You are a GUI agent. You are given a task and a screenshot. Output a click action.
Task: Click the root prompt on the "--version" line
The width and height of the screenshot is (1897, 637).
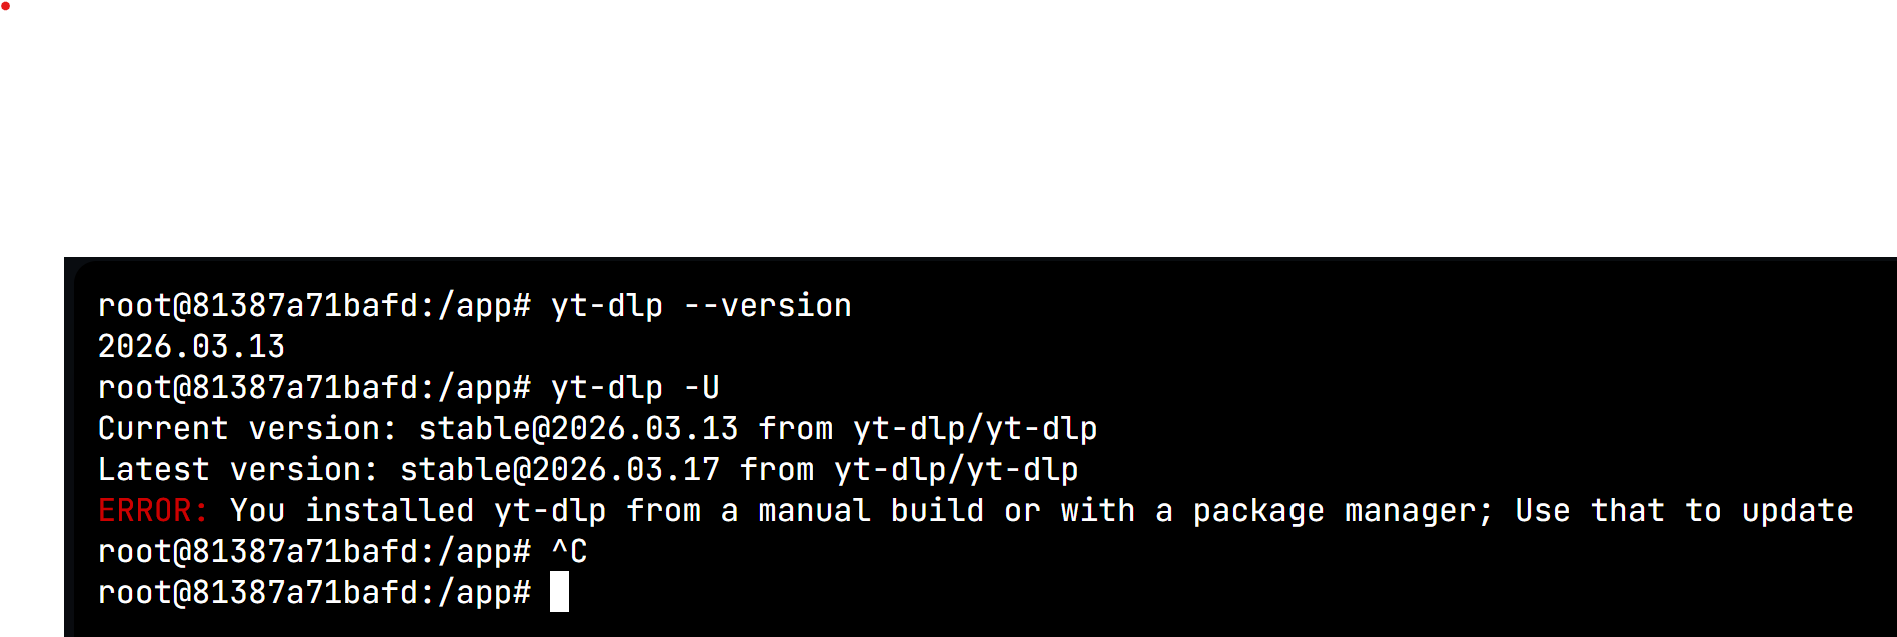[314, 306]
